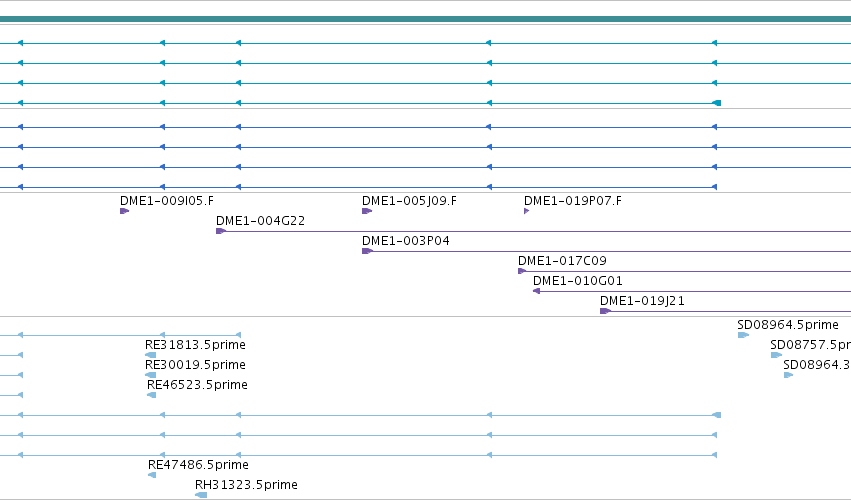Select the DME1-005J09.F label

pos(409,201)
